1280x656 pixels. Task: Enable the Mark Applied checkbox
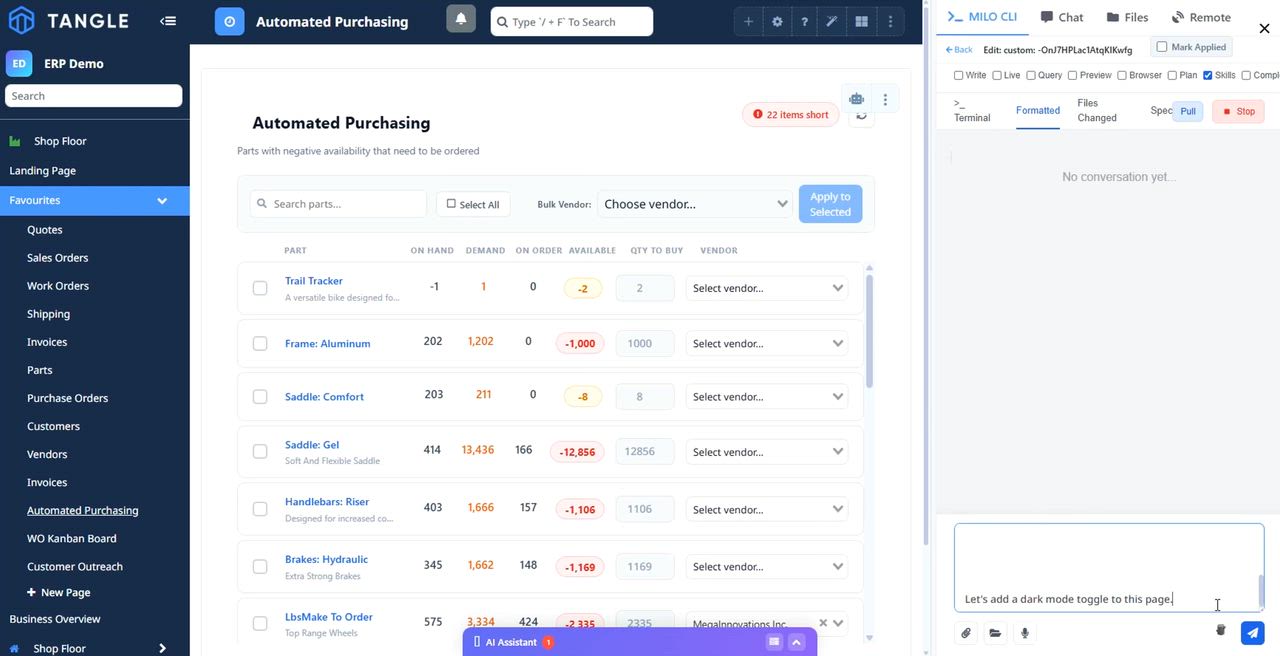(x=1162, y=47)
